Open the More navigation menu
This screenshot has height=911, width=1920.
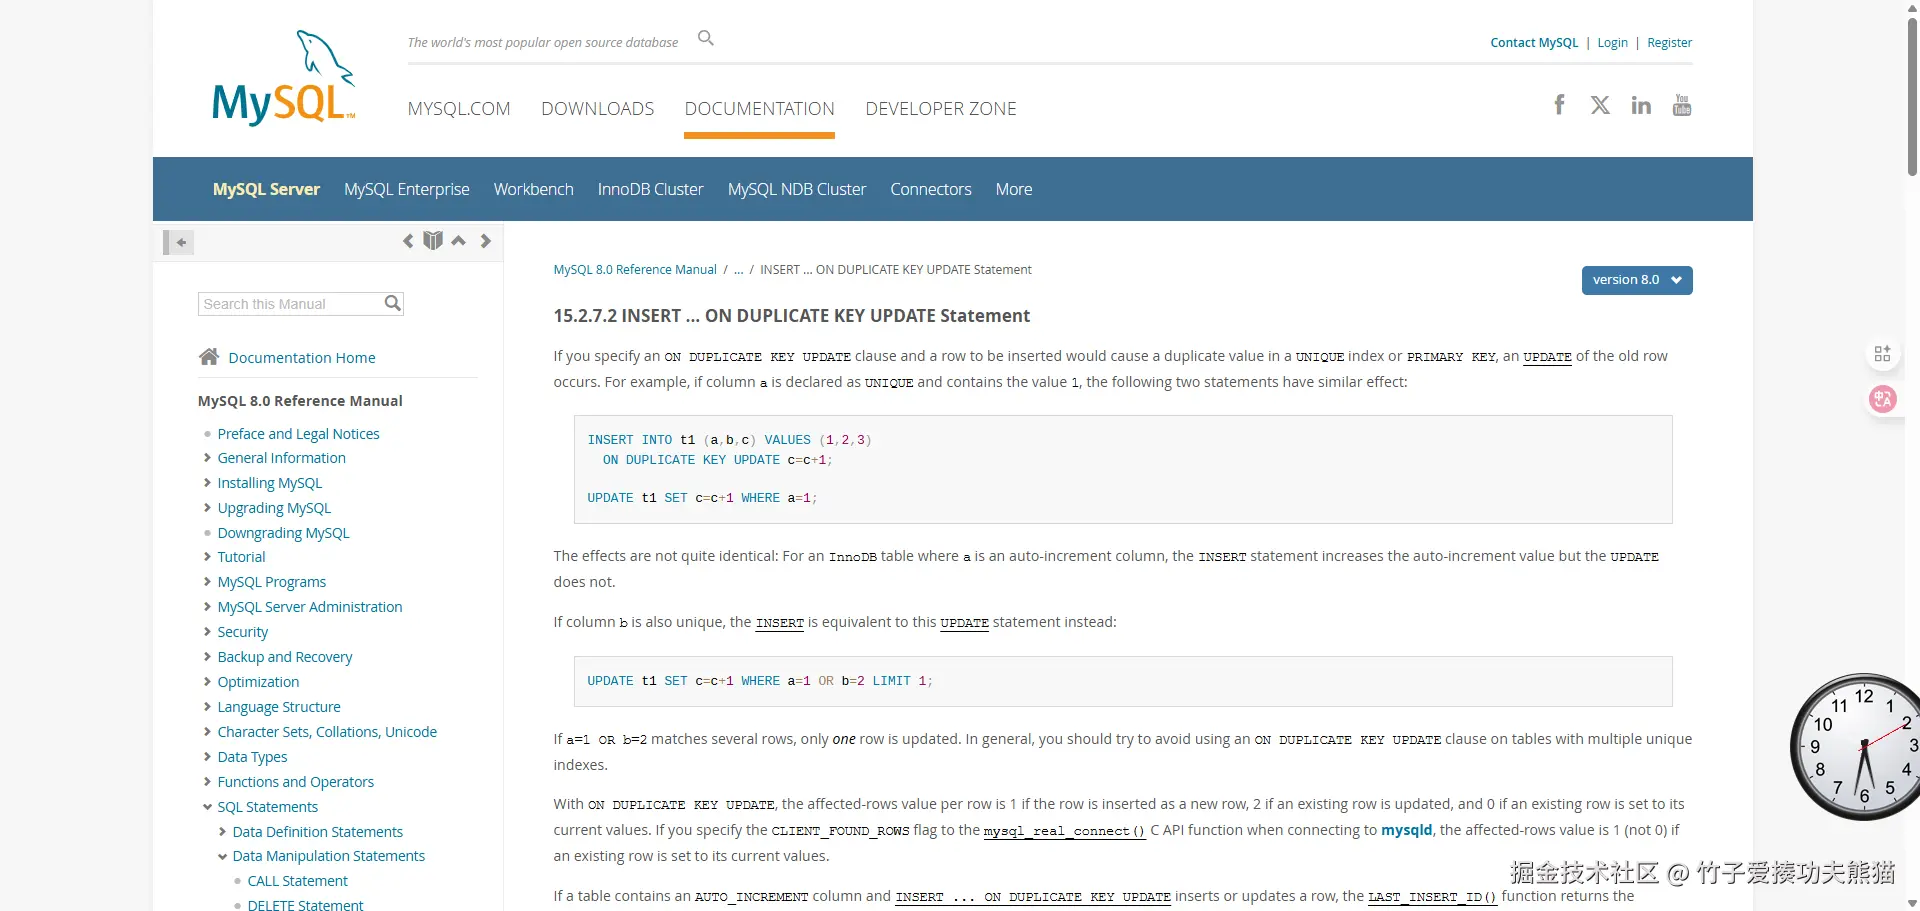click(x=1014, y=189)
